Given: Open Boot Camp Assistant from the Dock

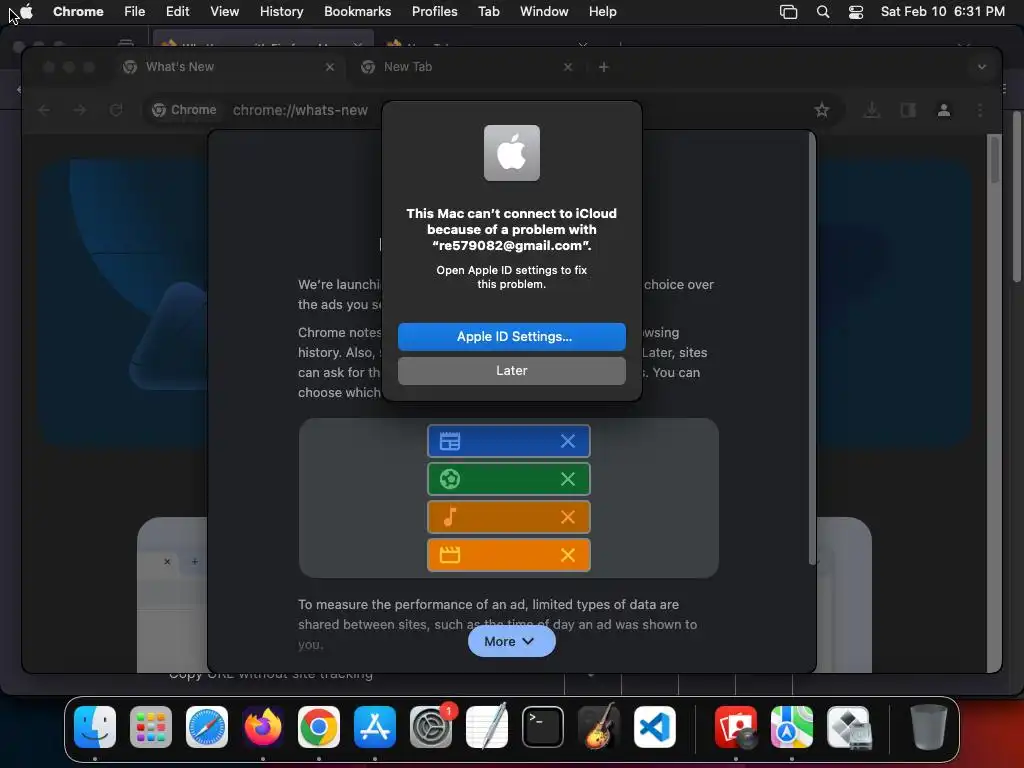Looking at the screenshot, I should (848, 727).
